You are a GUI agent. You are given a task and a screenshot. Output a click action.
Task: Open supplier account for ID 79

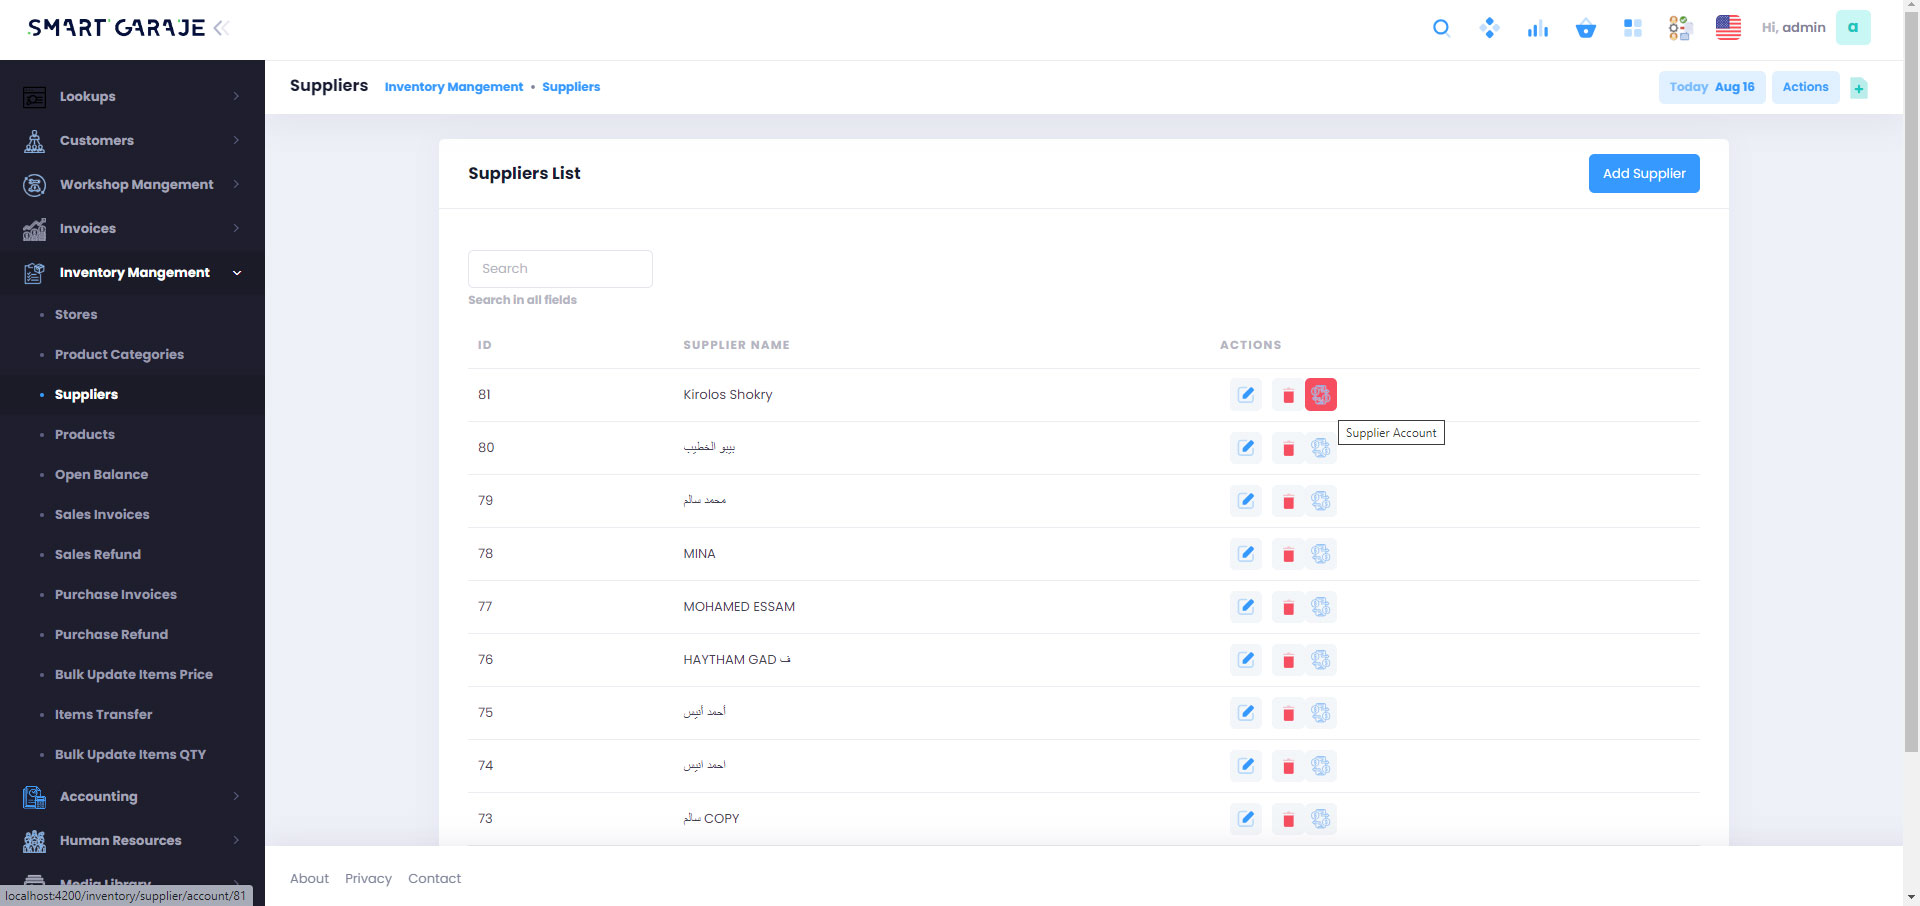(x=1321, y=501)
